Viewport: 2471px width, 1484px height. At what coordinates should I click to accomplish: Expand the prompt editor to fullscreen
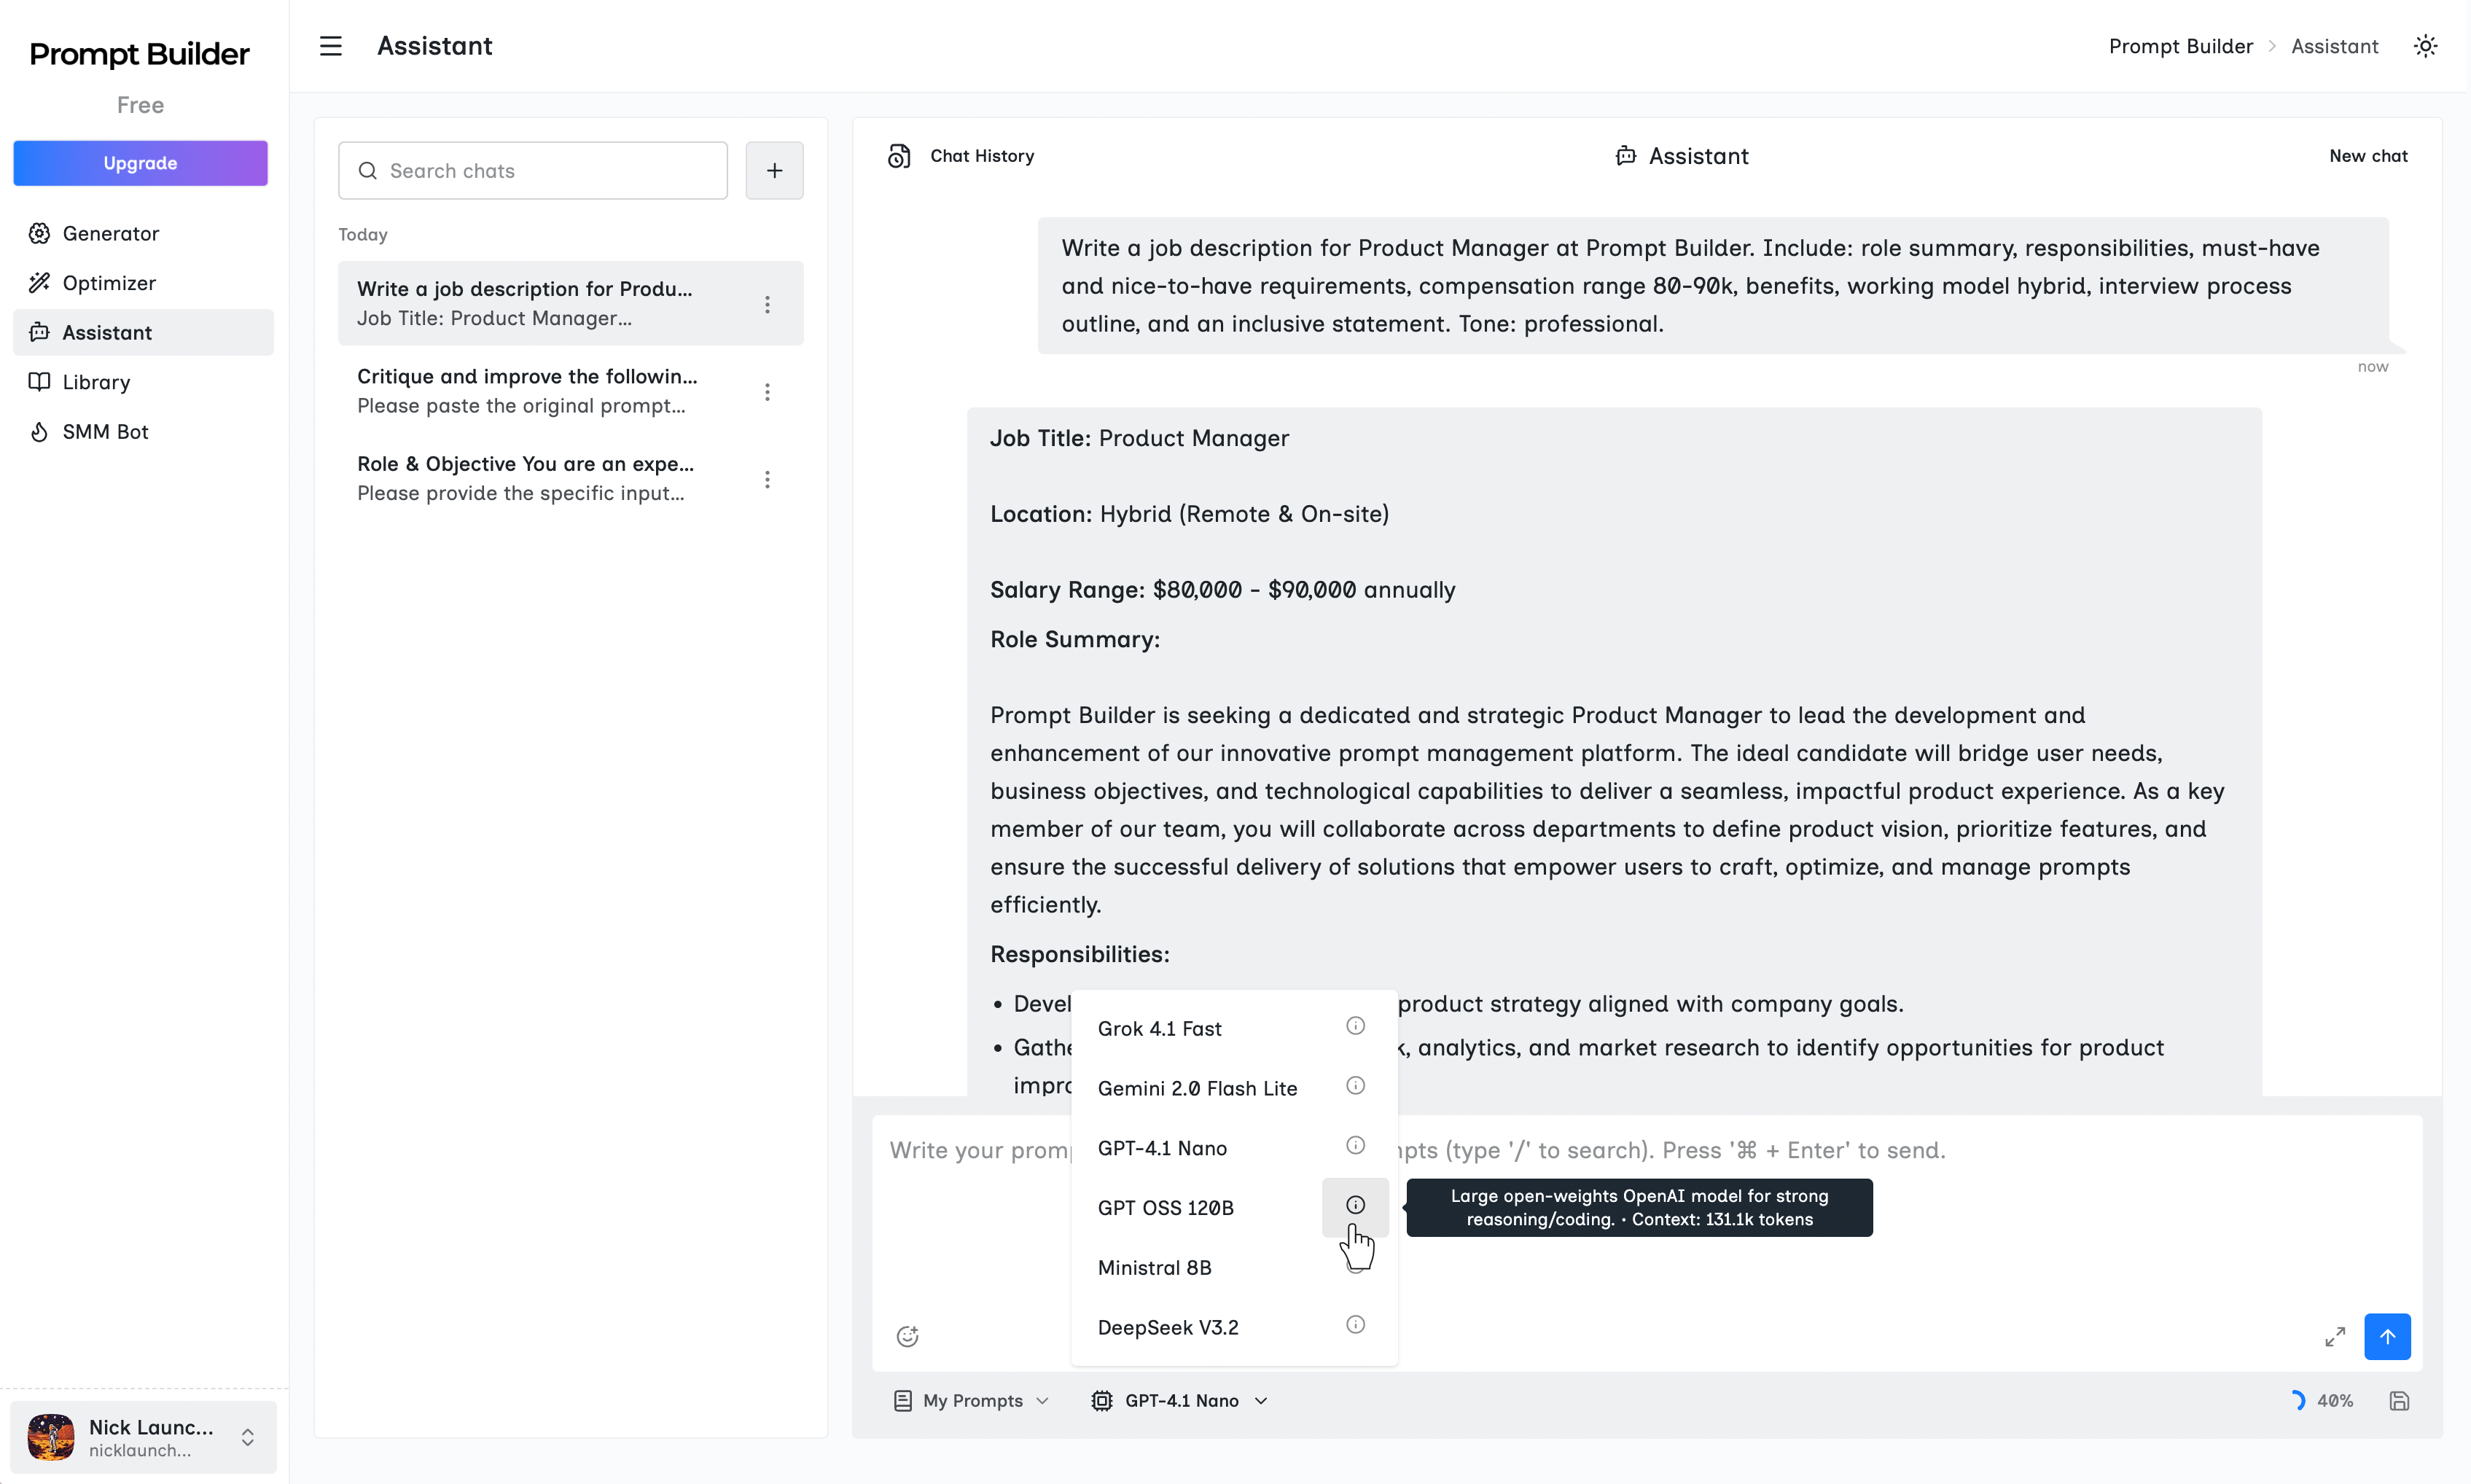click(x=2335, y=1336)
